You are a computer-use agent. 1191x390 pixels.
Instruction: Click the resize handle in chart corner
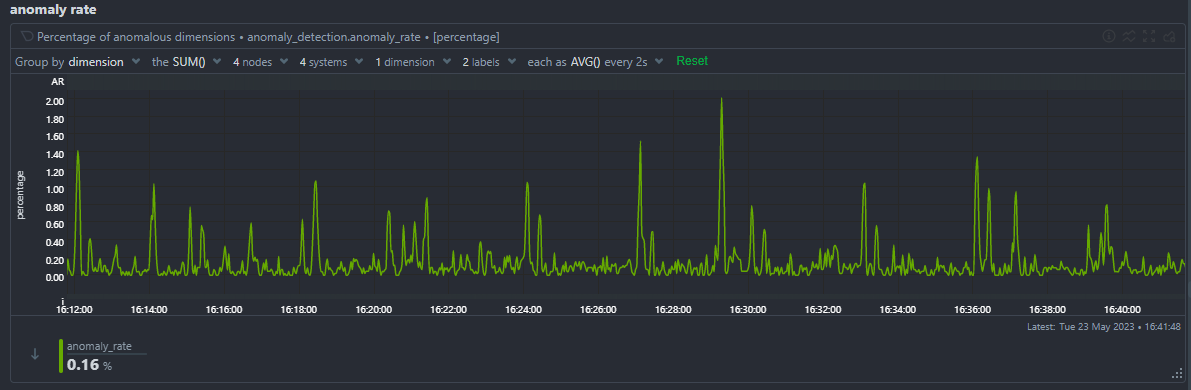tap(1177, 373)
